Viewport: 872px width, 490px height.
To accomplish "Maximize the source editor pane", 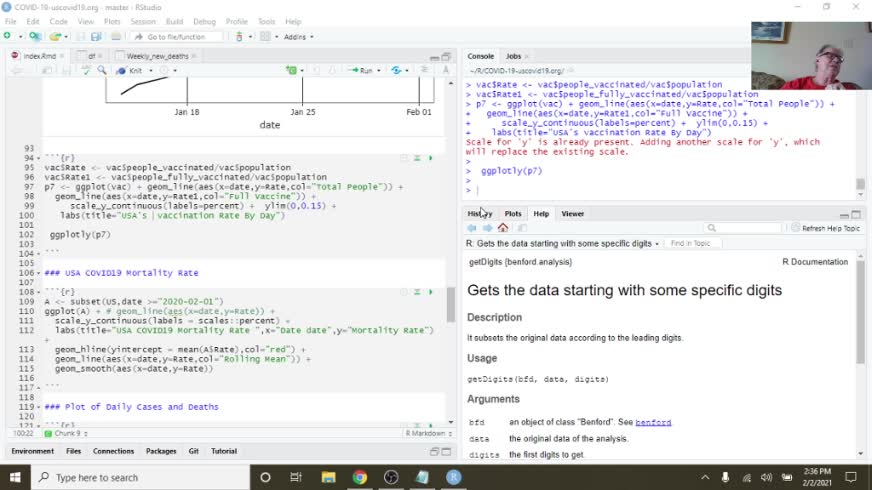I will tap(446, 57).
